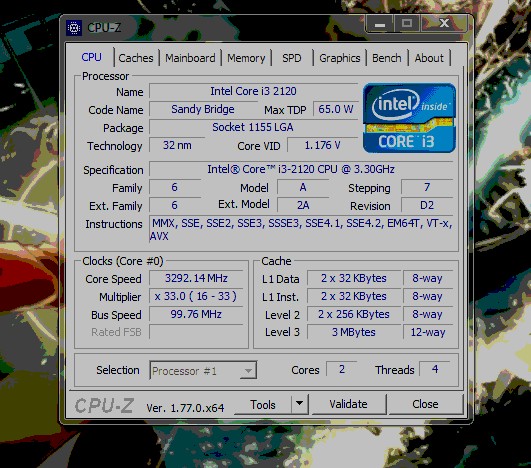The width and height of the screenshot is (531, 468).
Task: Switch to the Memory tab
Action: [246, 58]
